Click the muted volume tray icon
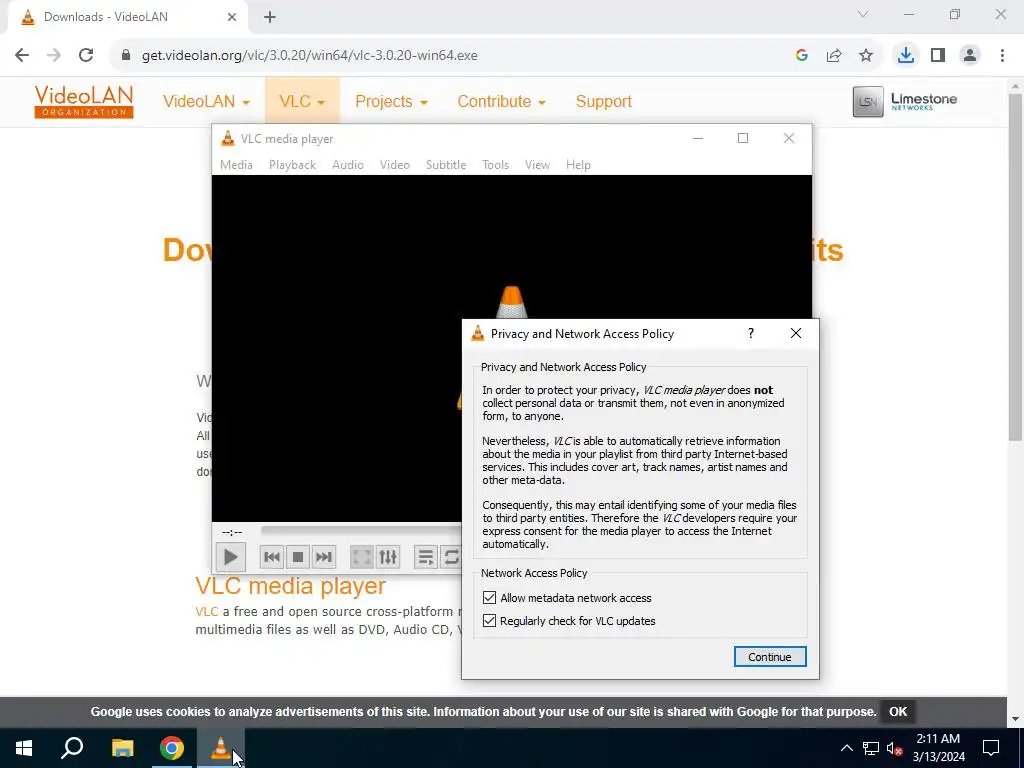Screen dimensions: 1024x768 tap(895, 748)
